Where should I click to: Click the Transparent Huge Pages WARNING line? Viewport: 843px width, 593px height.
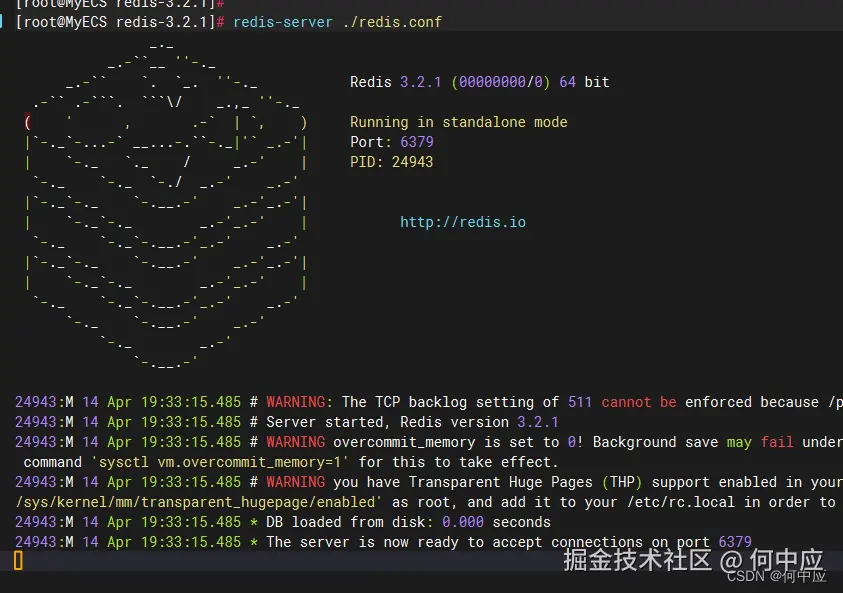pyautogui.click(x=428, y=482)
